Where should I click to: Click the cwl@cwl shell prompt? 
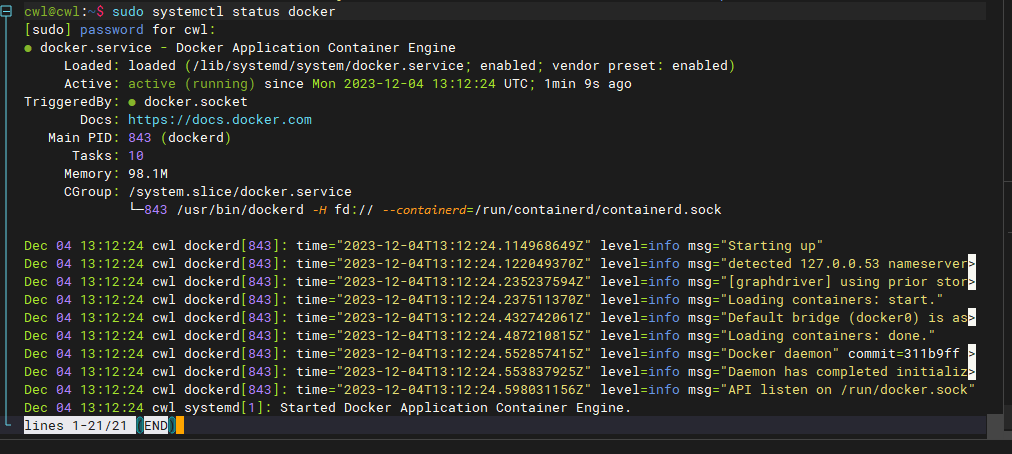point(65,12)
